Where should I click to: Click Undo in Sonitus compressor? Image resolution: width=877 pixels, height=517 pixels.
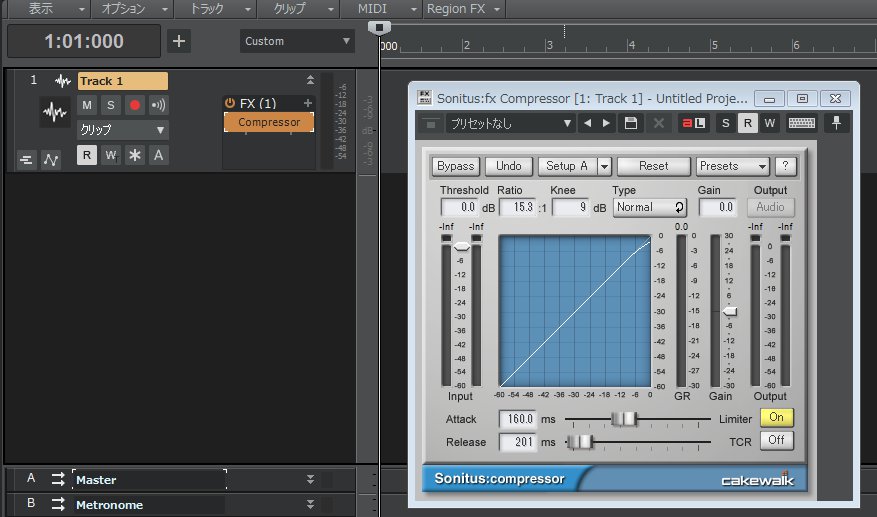tap(508, 166)
